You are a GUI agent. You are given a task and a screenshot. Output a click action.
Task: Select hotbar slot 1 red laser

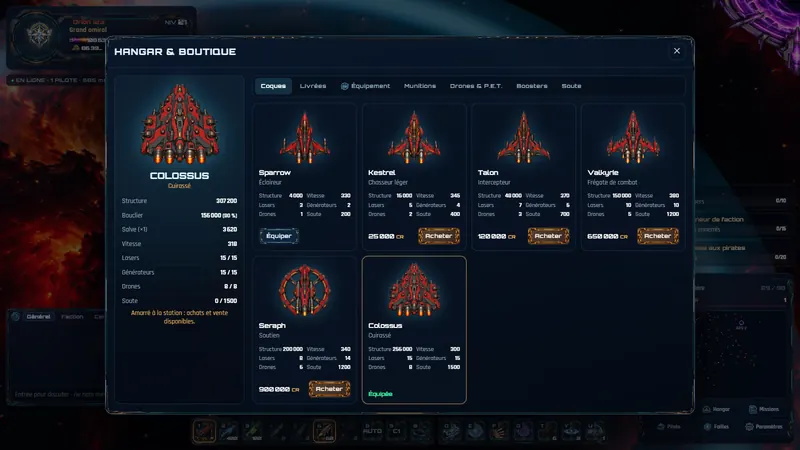tap(204, 431)
